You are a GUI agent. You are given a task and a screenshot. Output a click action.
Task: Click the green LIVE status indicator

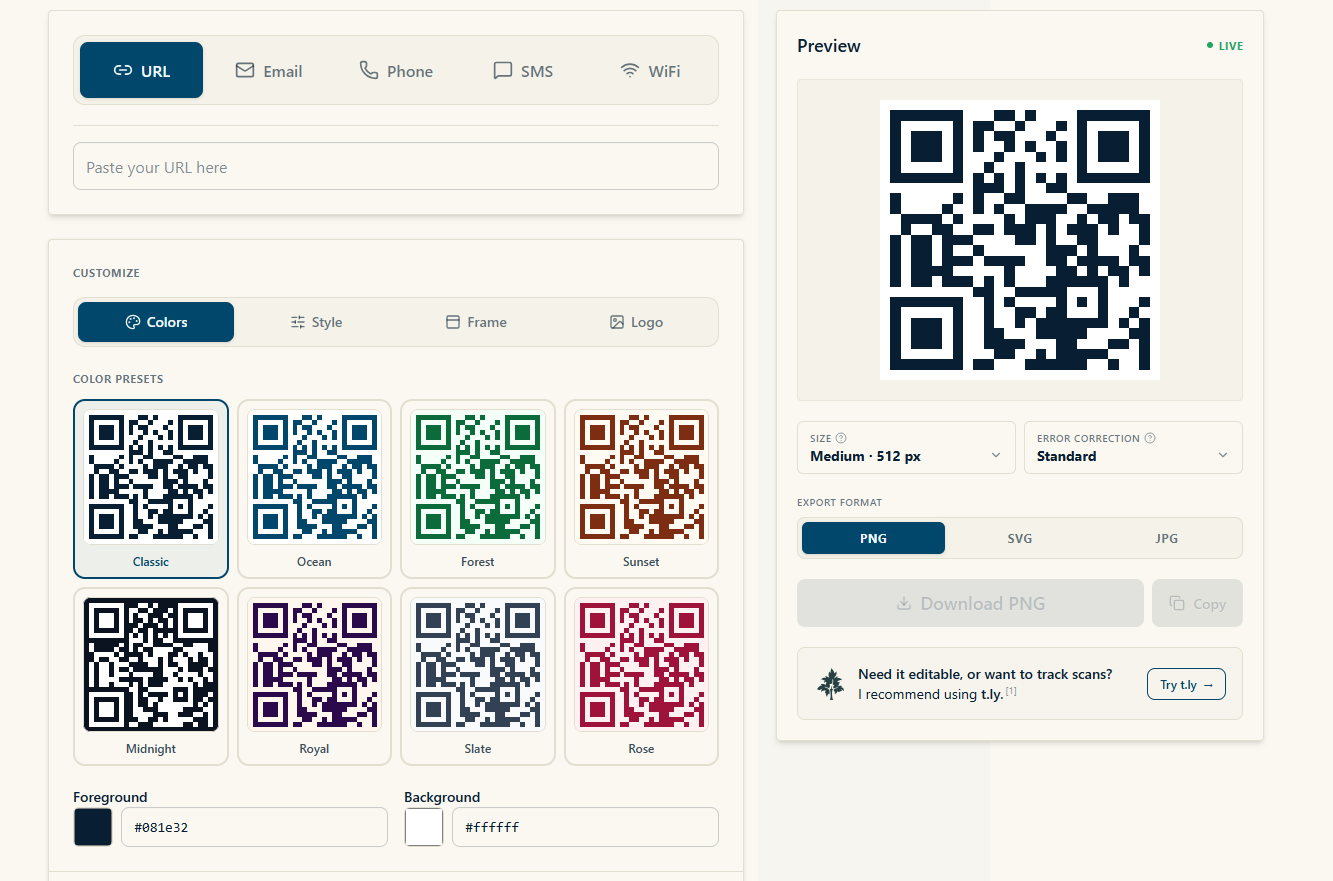click(x=1225, y=46)
